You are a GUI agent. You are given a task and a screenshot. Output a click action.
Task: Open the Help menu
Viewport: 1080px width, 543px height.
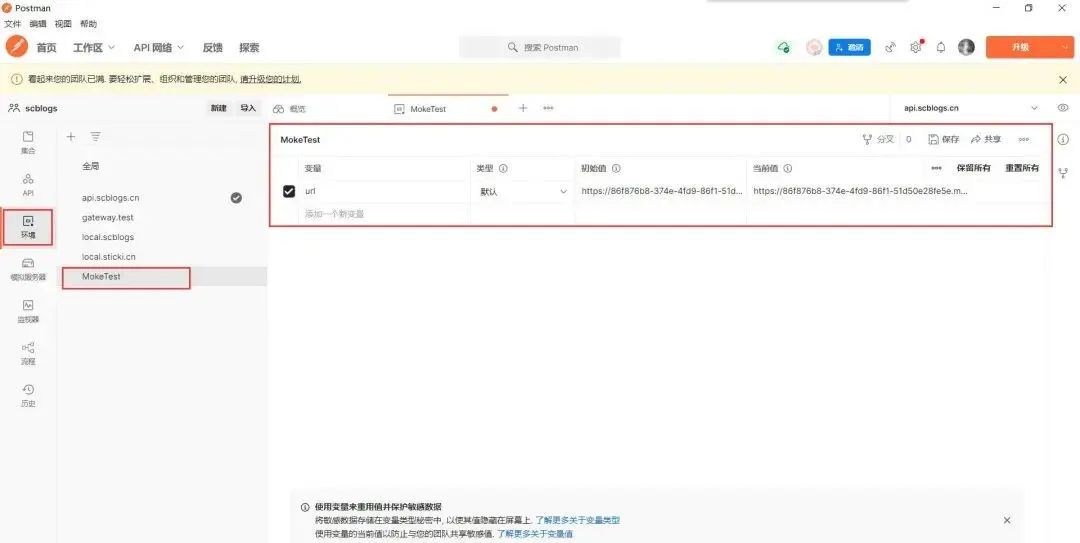tap(88, 23)
